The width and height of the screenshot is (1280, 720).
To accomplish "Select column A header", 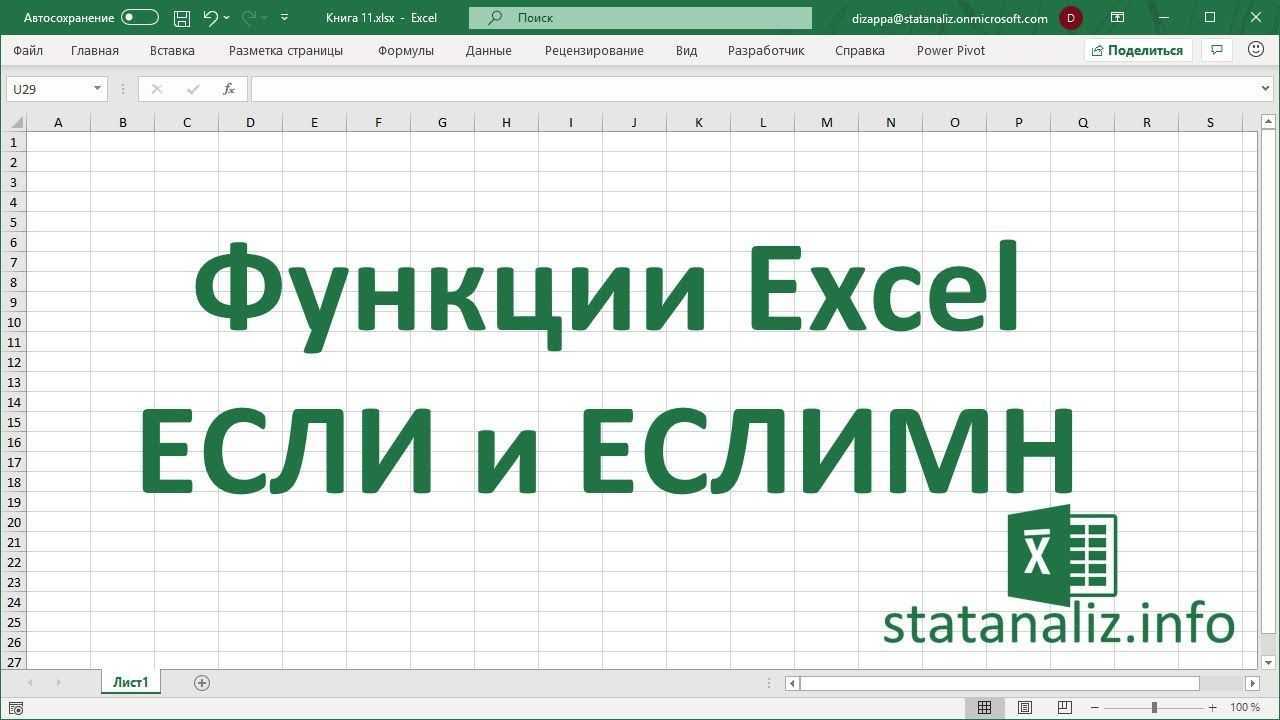I will 58,122.
